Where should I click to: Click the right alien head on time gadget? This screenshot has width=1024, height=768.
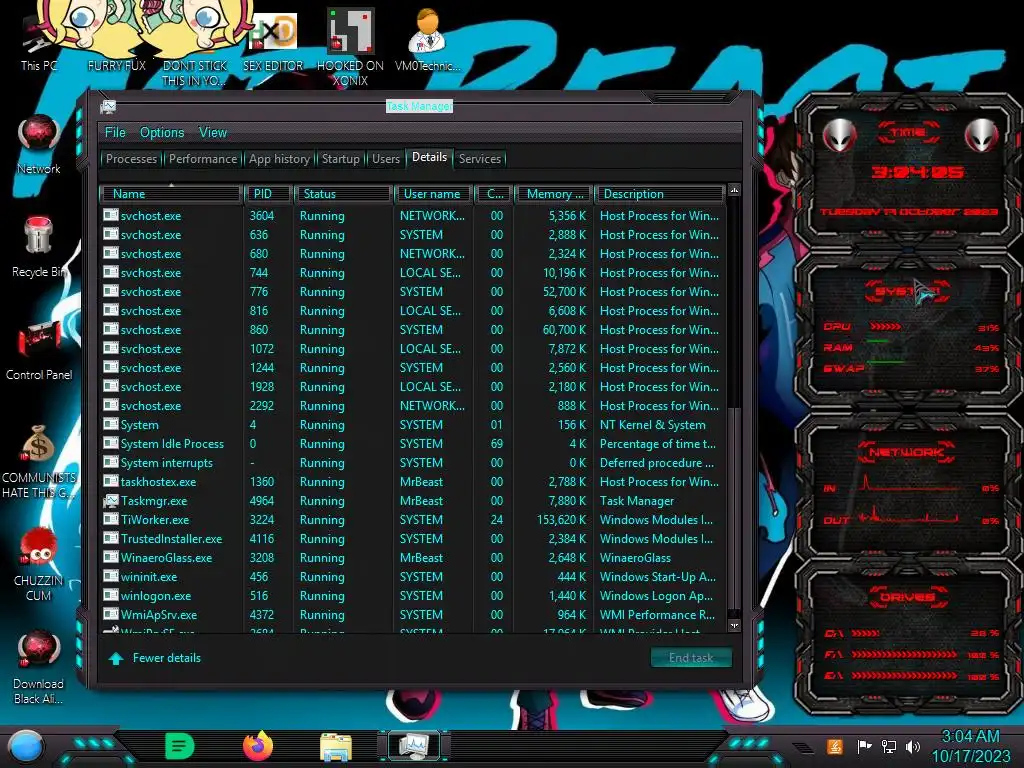(982, 135)
